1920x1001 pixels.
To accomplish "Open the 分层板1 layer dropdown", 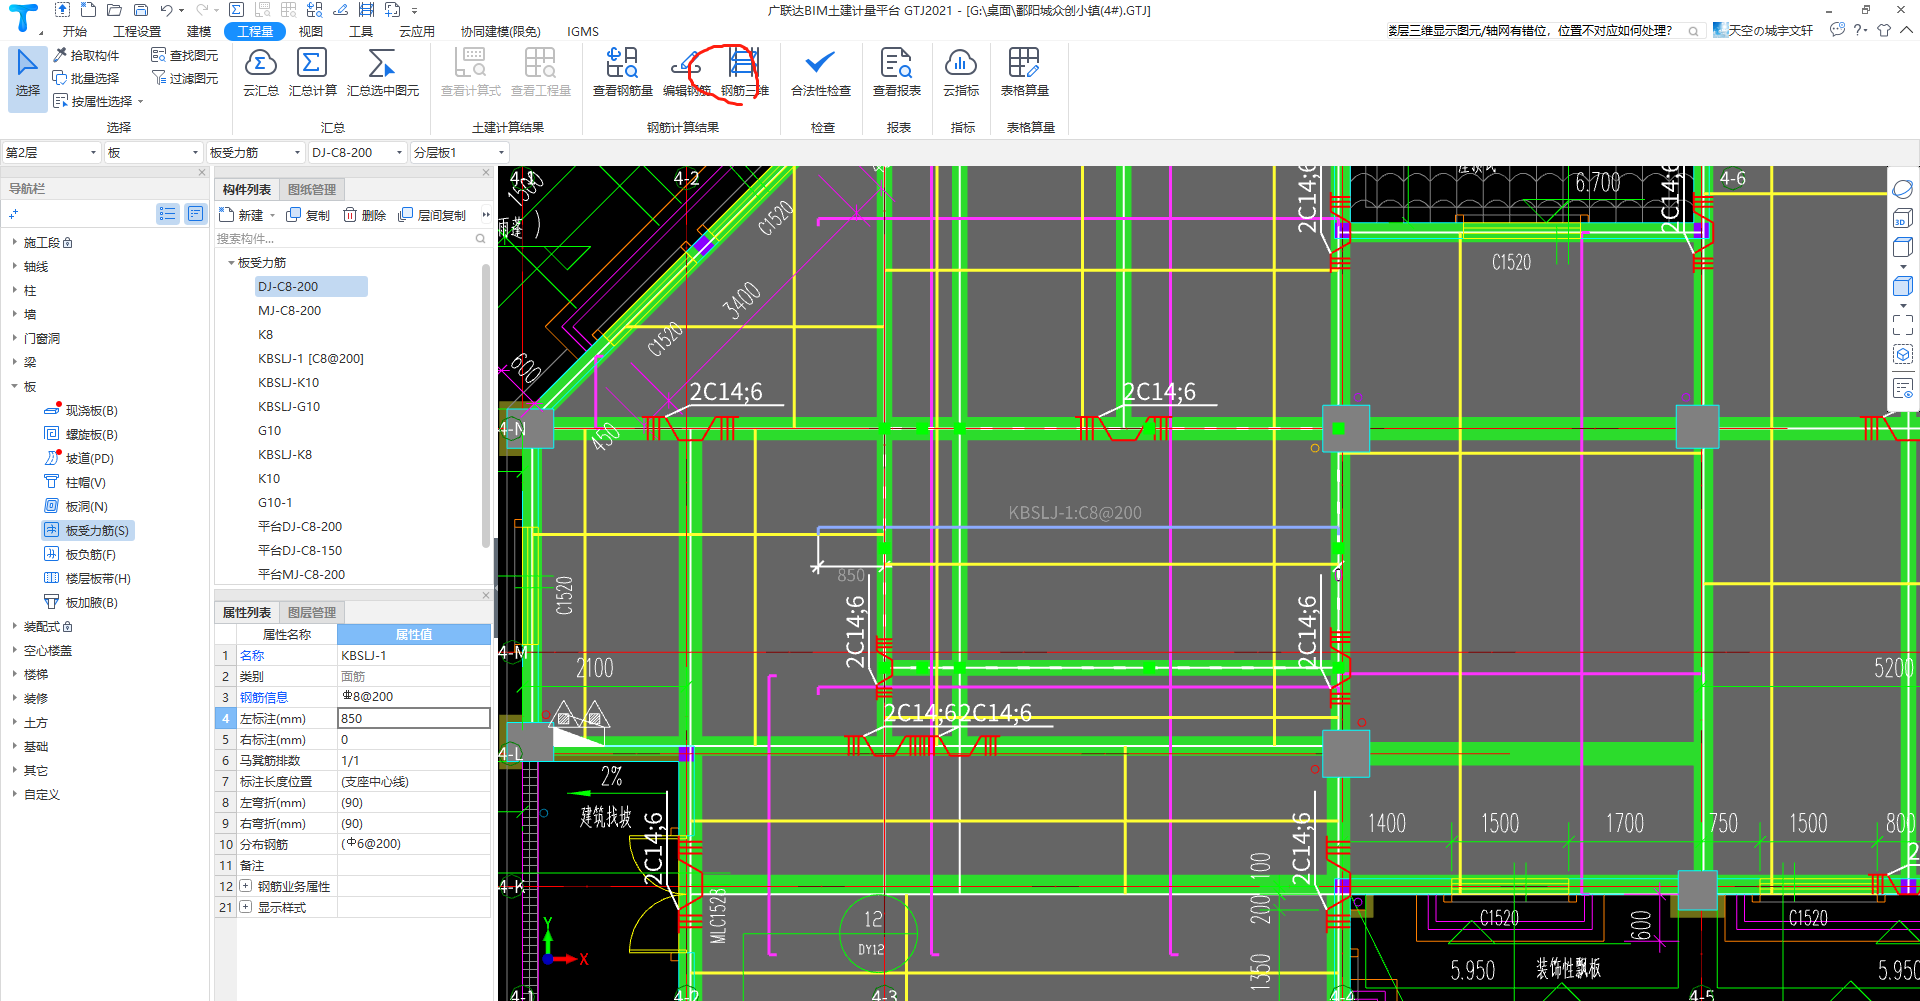I will (459, 153).
